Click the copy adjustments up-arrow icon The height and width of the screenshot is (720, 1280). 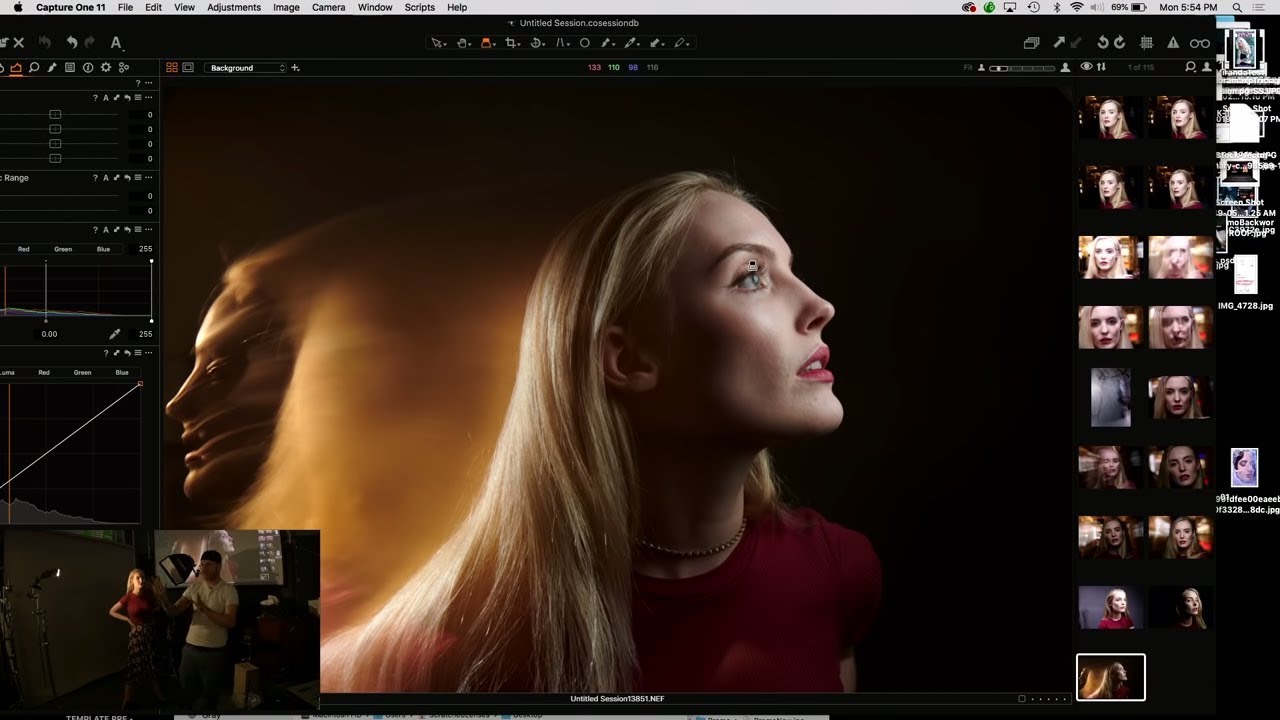pyautogui.click(x=1059, y=43)
